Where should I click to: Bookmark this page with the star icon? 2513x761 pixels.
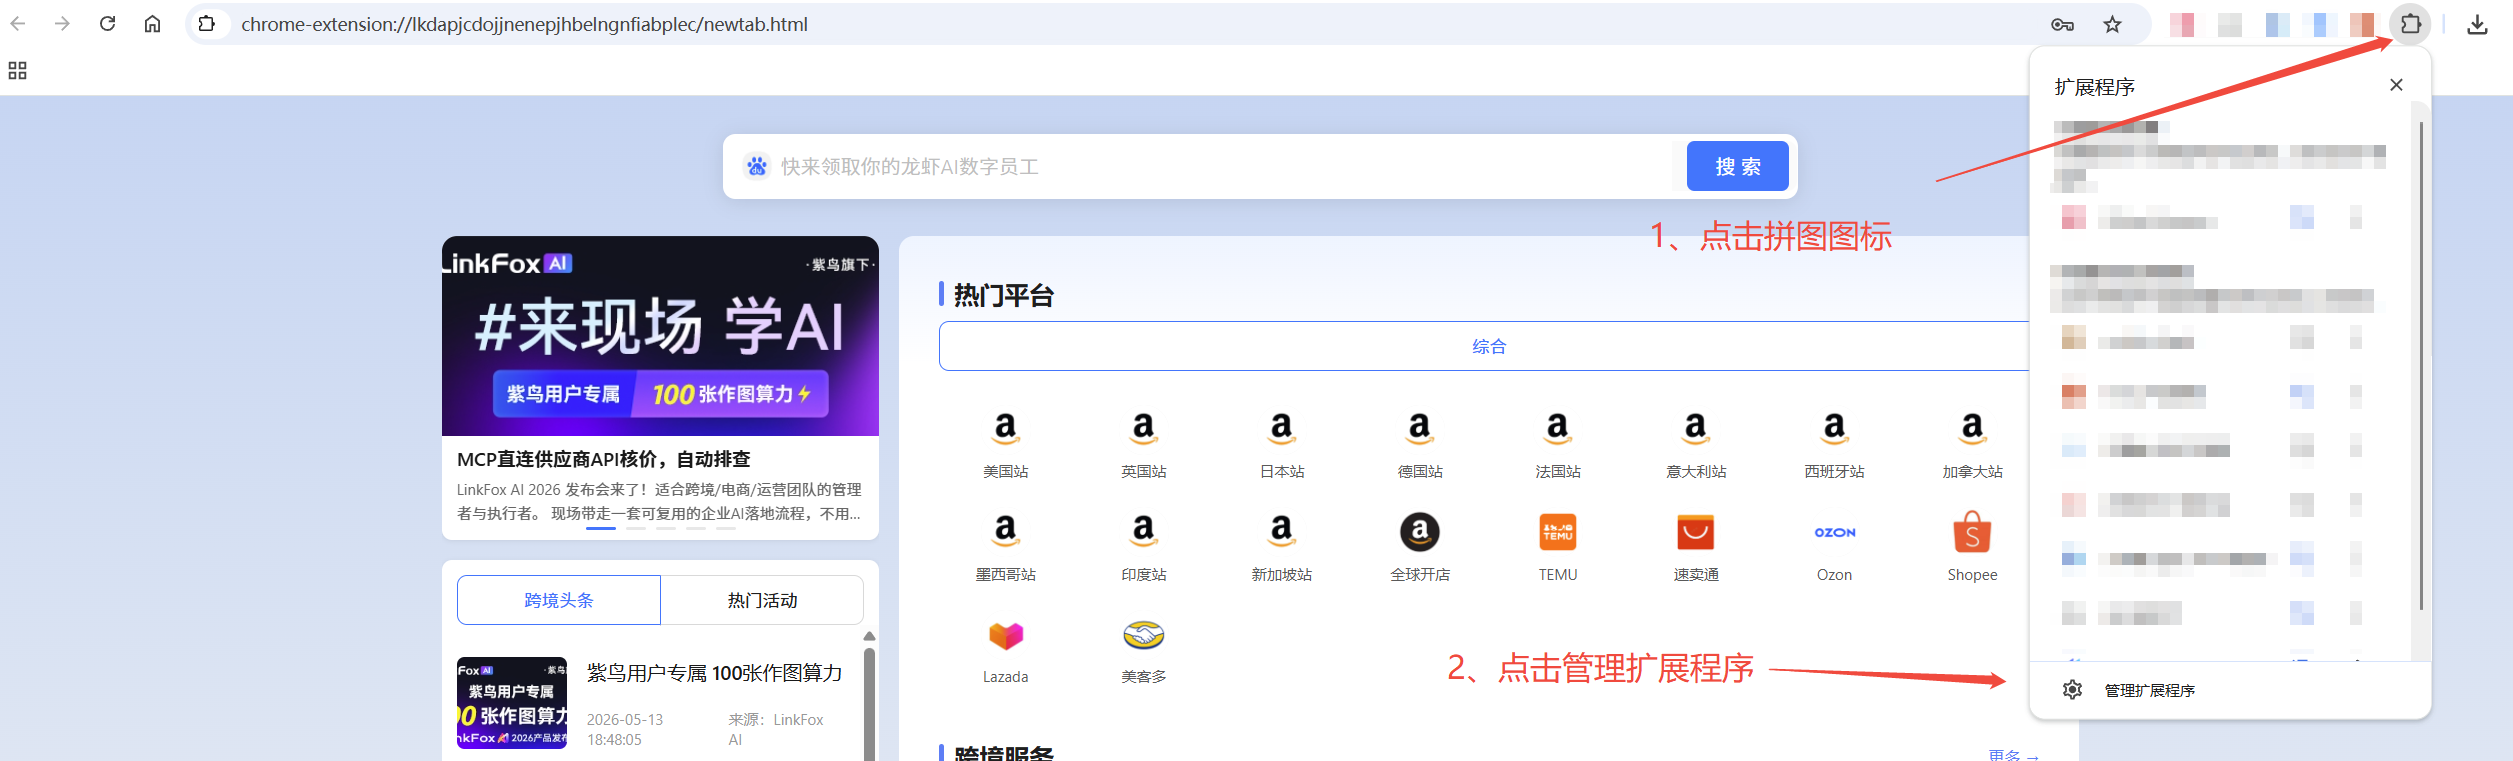(x=2112, y=24)
